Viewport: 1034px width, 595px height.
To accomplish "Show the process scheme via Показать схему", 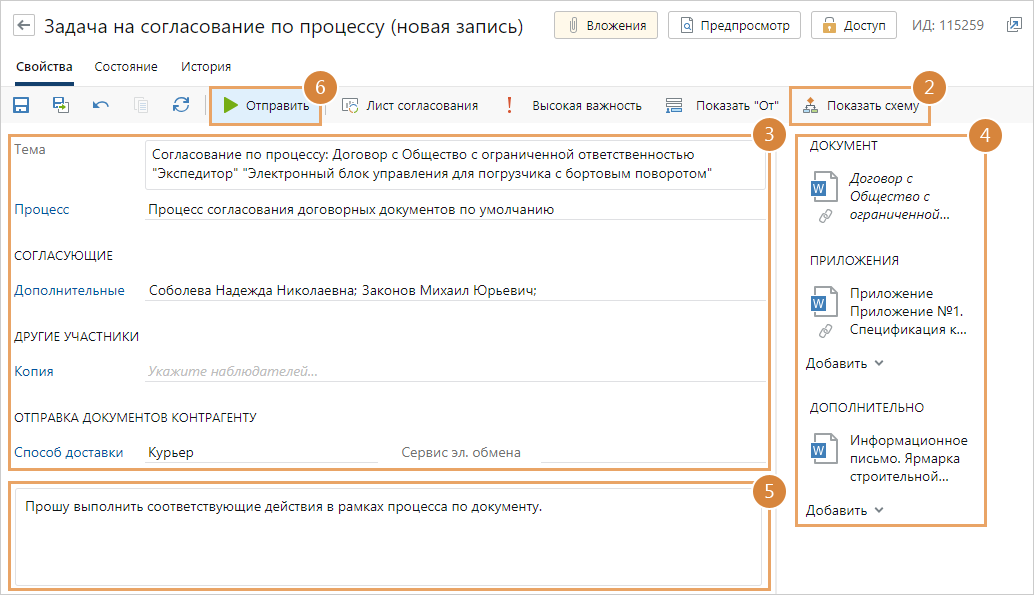I will [861, 105].
